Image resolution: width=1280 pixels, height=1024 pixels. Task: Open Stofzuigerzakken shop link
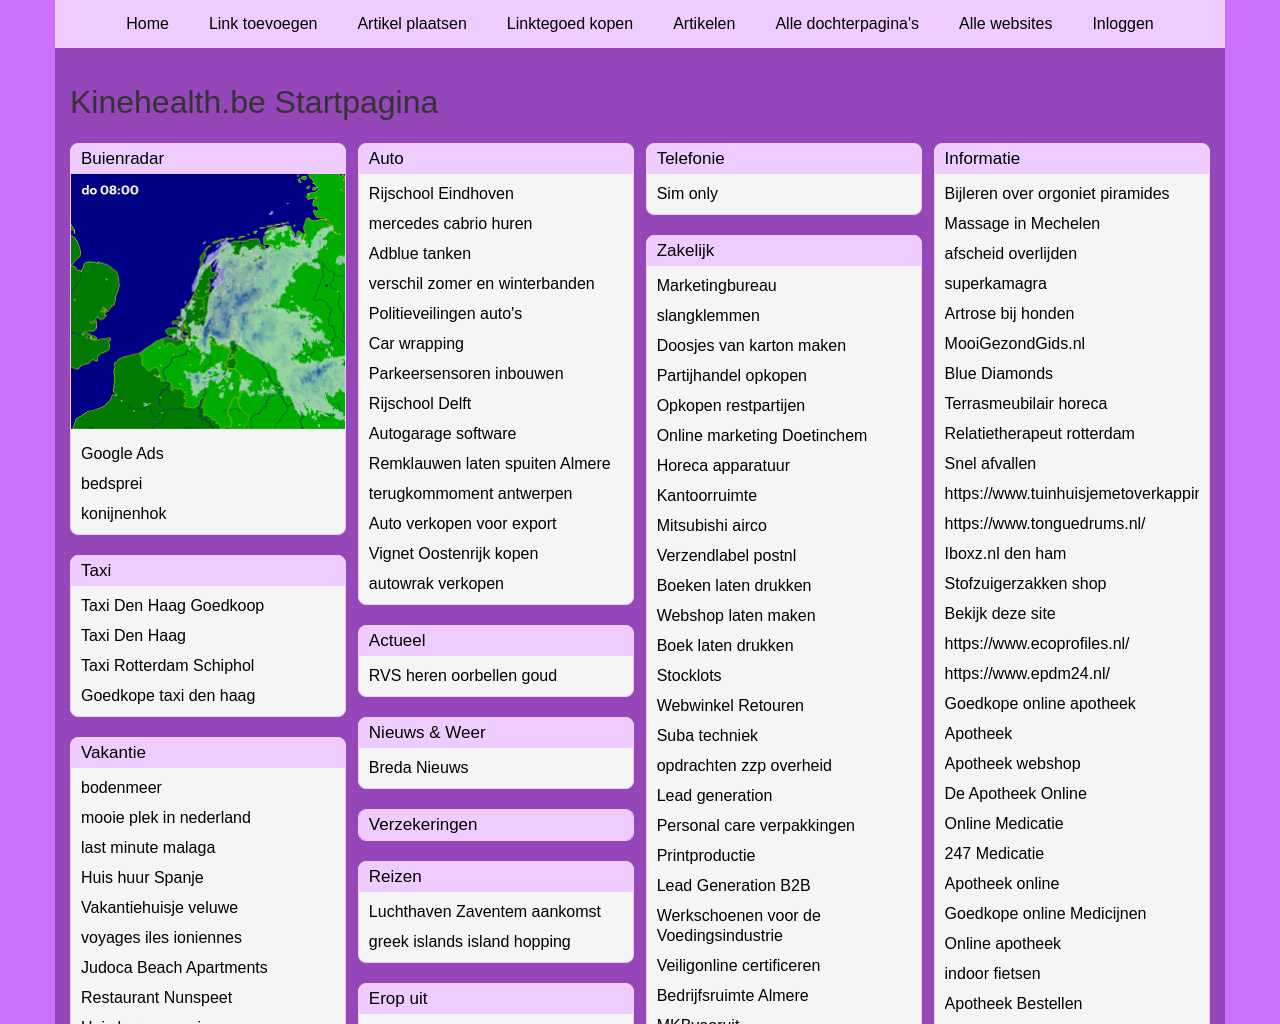[x=1025, y=584]
